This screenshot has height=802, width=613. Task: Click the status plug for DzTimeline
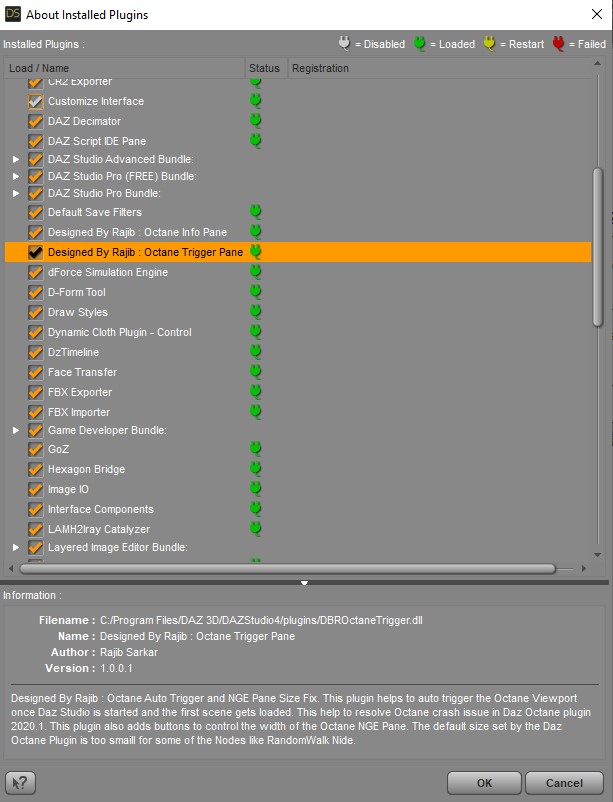255,351
